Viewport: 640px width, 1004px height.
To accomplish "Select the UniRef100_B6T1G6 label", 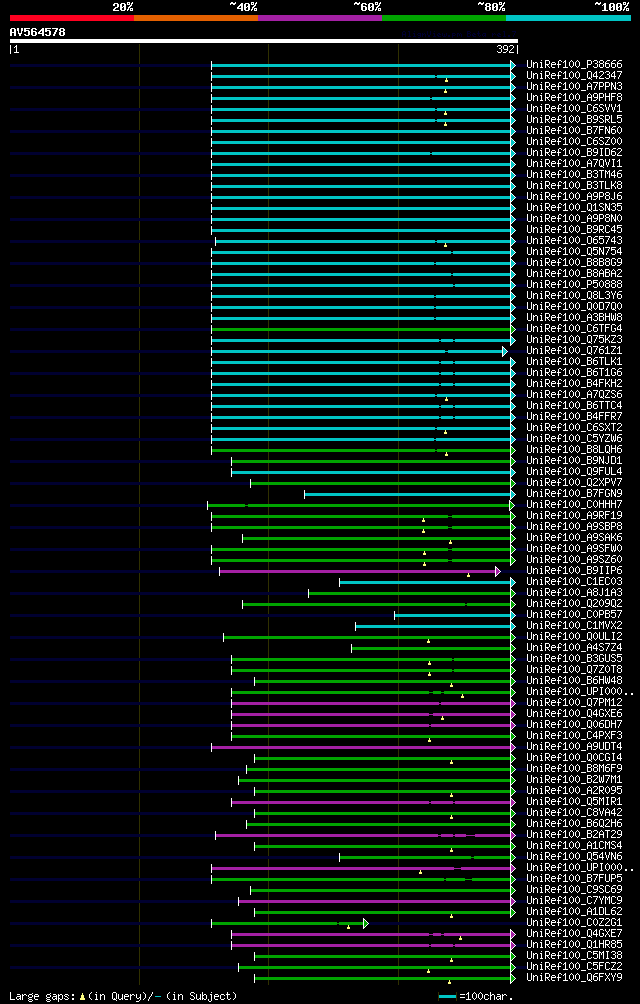I will [x=574, y=372].
